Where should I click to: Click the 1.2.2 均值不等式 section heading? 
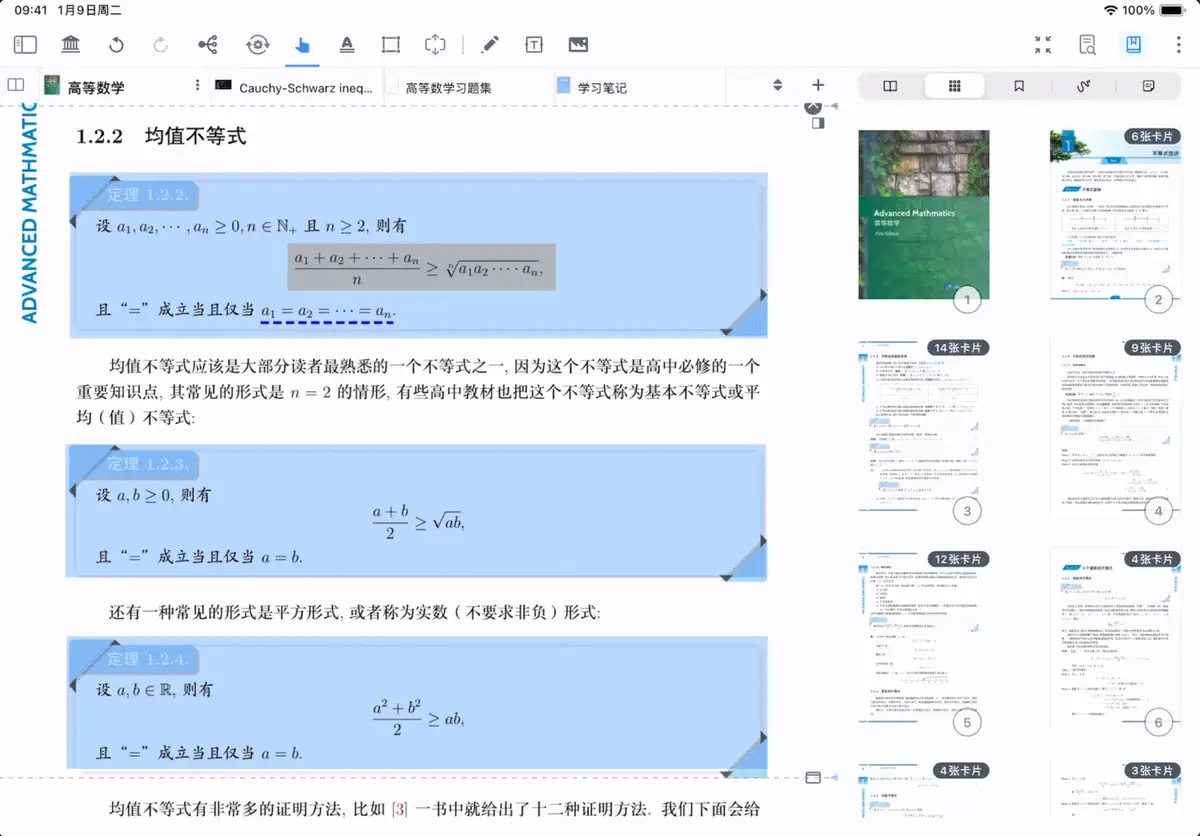click(161, 137)
